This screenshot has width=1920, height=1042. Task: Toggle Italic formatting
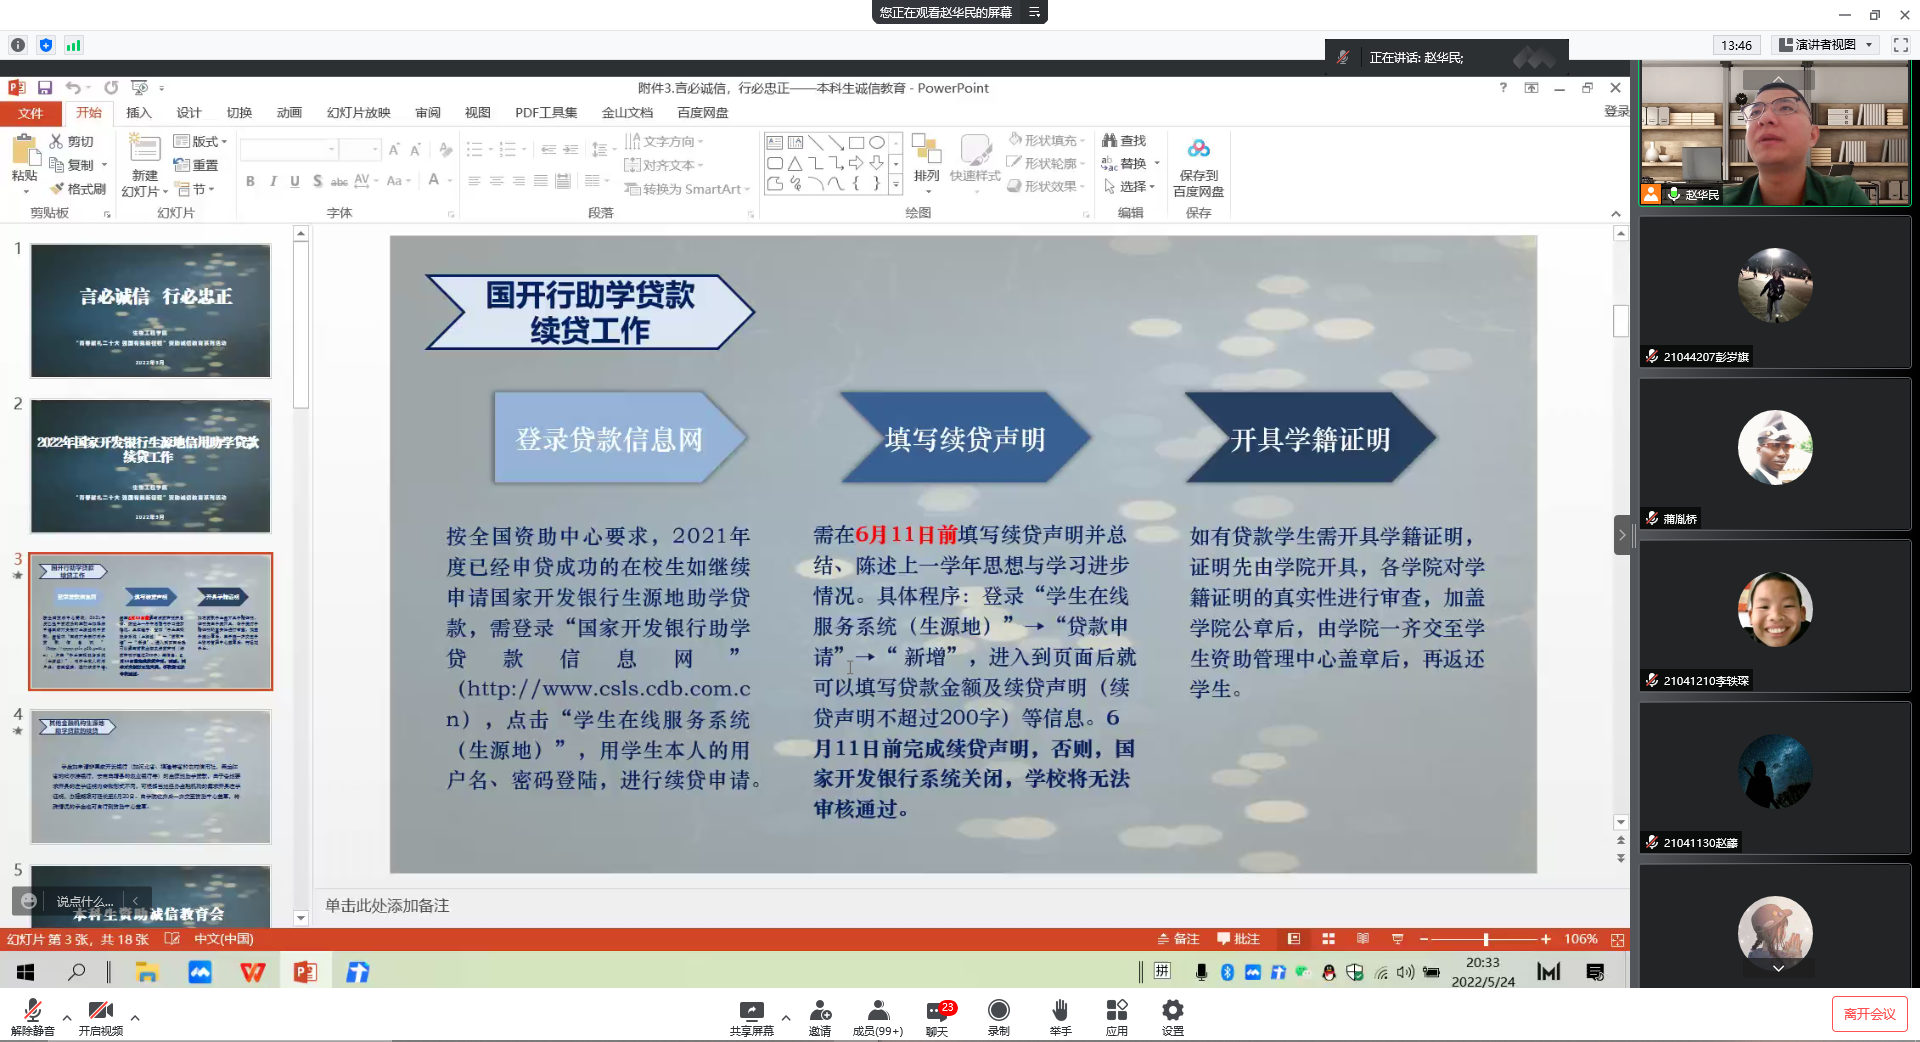[x=272, y=181]
